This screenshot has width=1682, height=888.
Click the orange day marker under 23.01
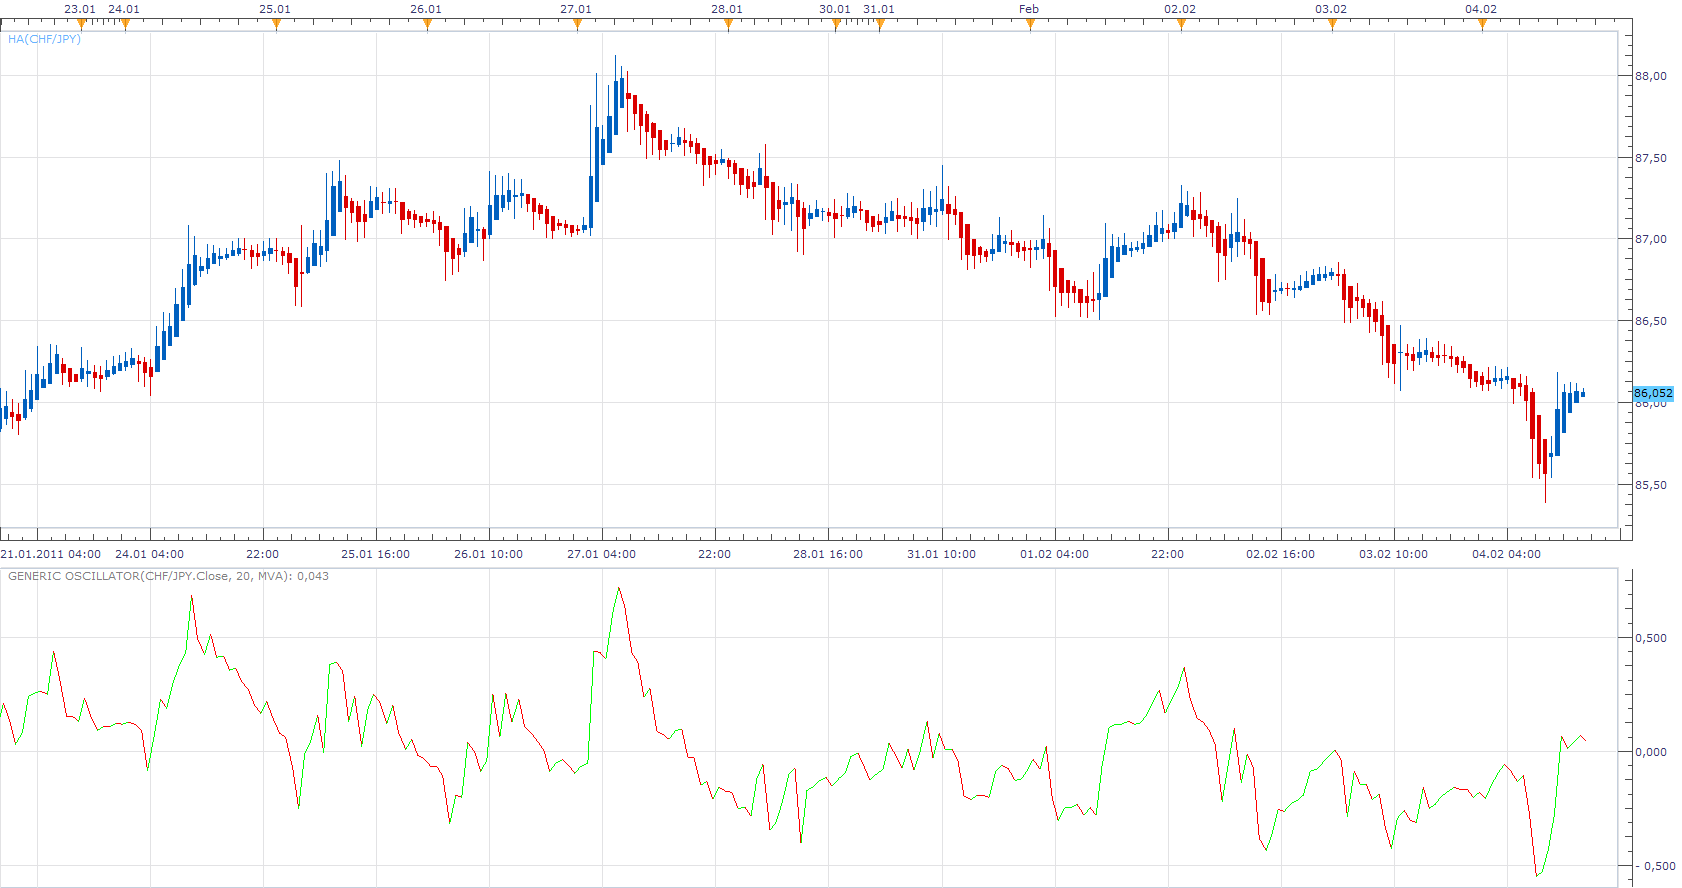coord(81,24)
